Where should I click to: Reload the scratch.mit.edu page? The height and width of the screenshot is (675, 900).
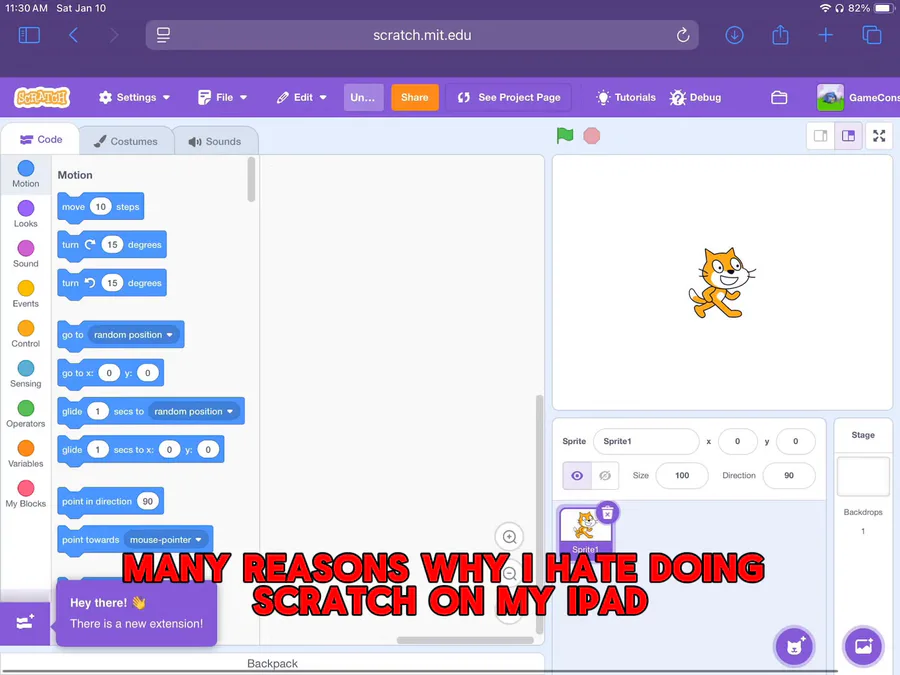(x=682, y=35)
